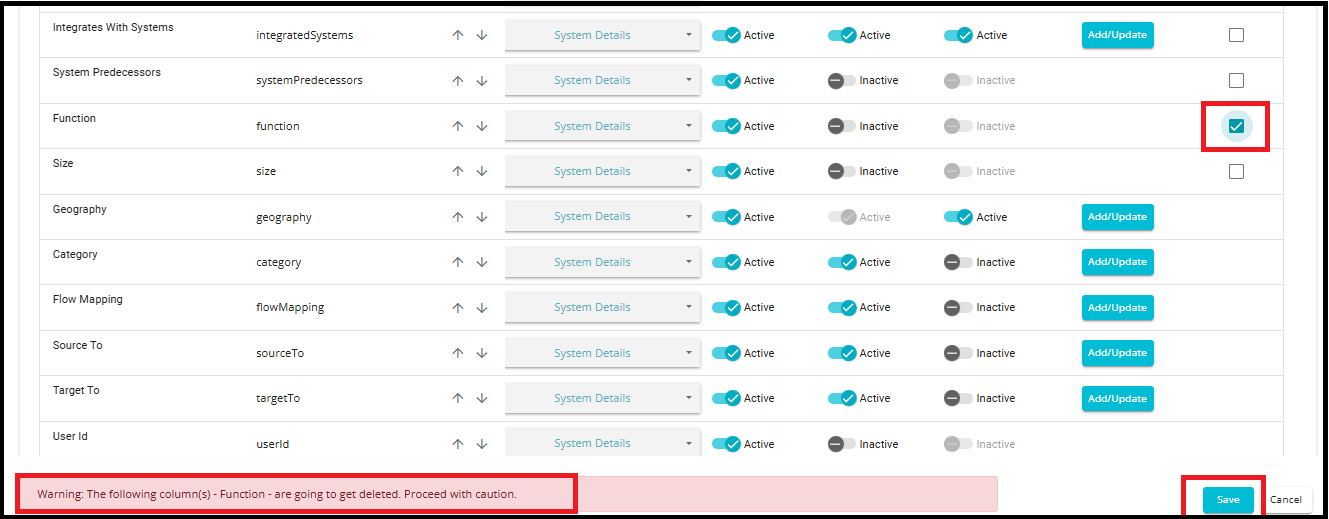Move the category row down
The image size is (1329, 519).
482,262
